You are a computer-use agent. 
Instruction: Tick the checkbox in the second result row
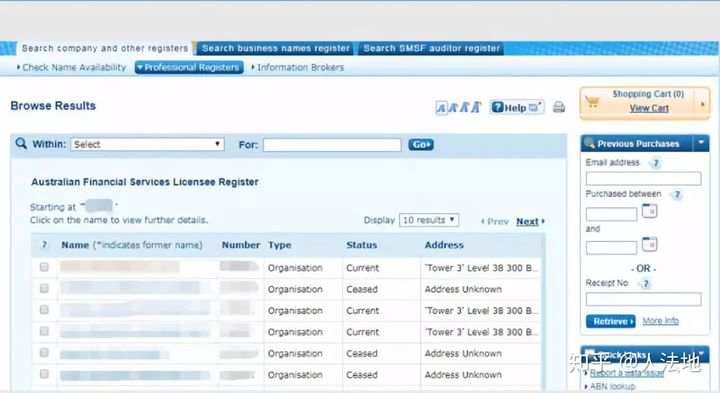click(x=44, y=288)
